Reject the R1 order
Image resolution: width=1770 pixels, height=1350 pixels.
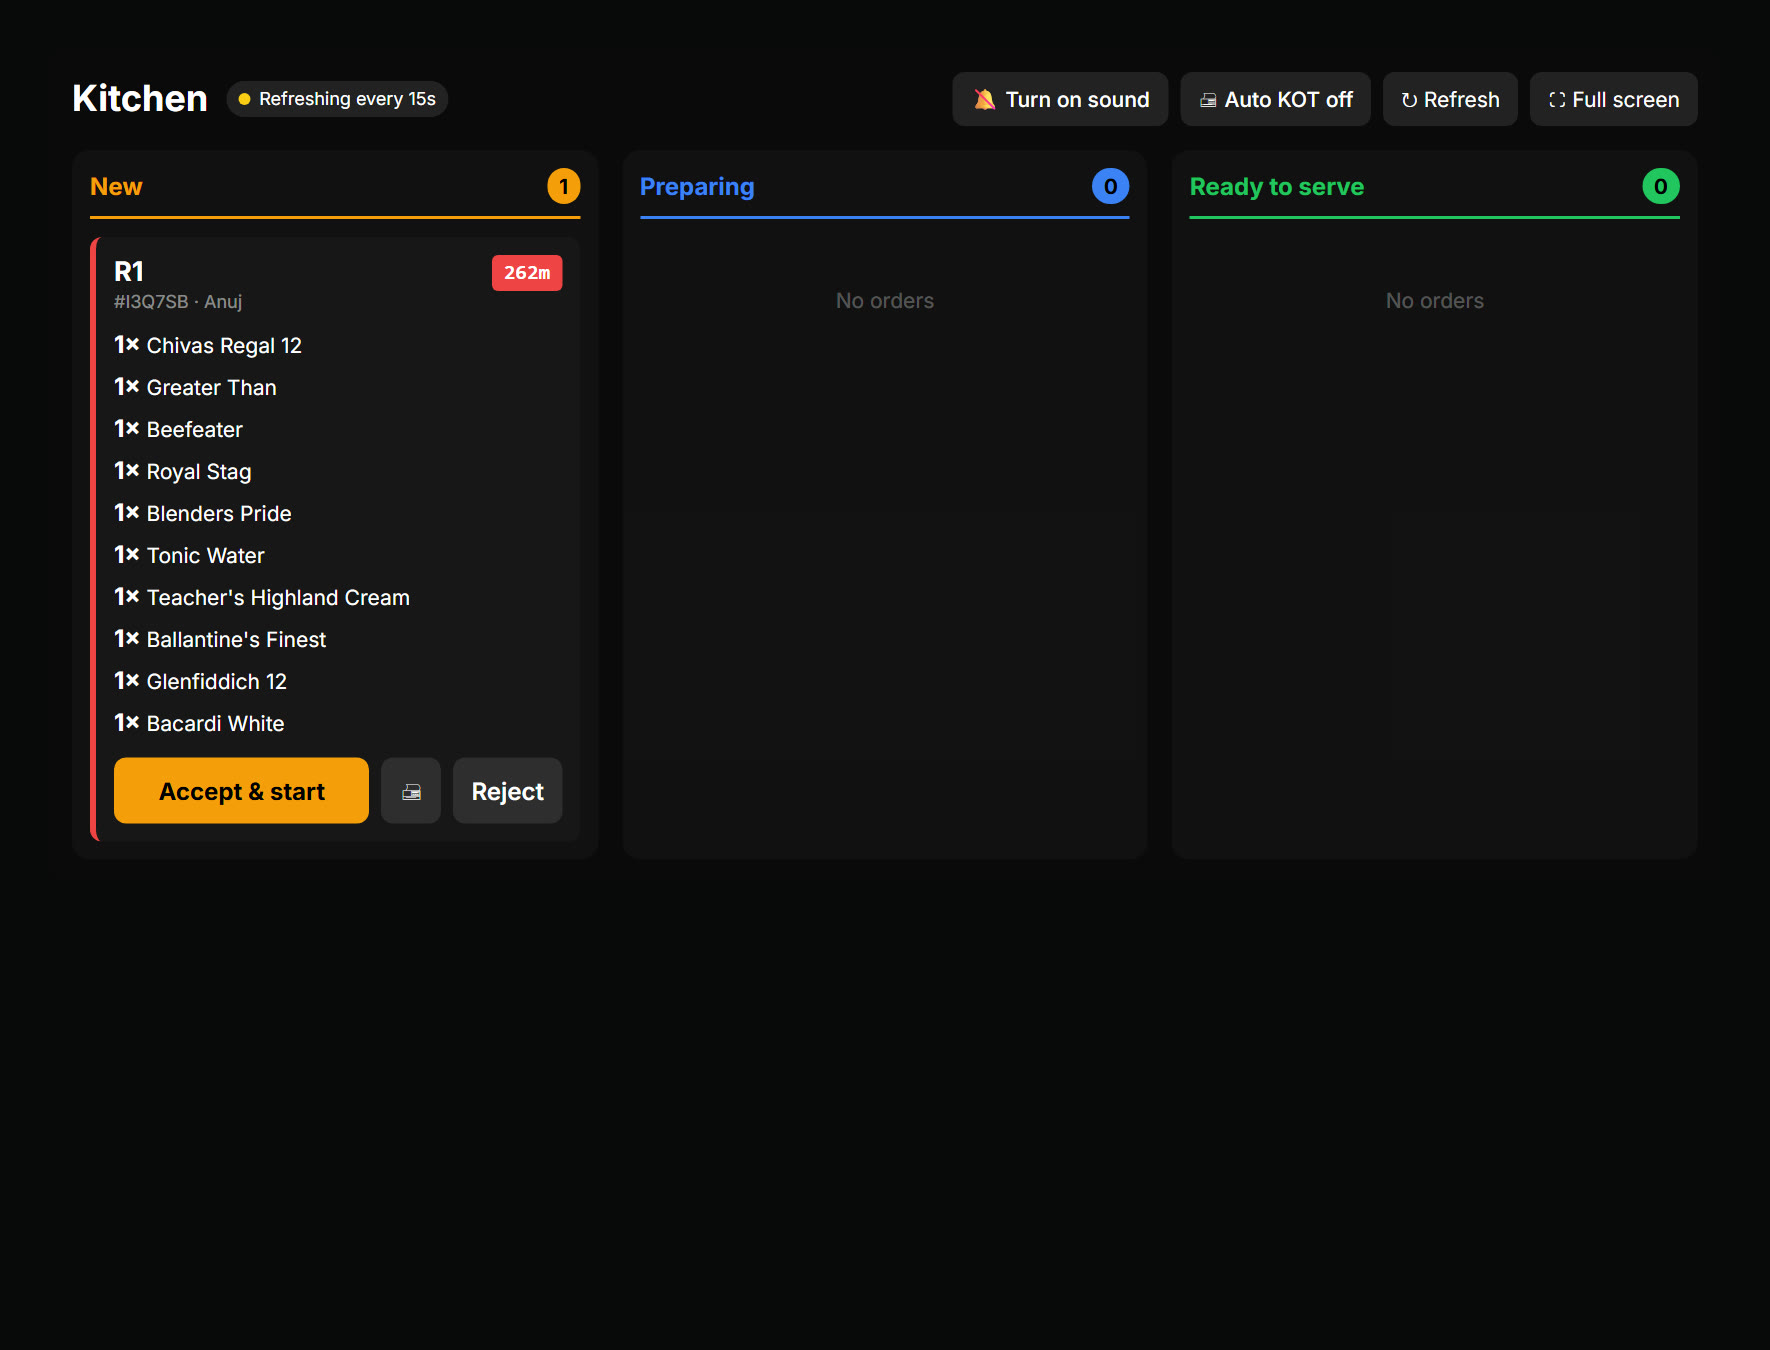(507, 791)
